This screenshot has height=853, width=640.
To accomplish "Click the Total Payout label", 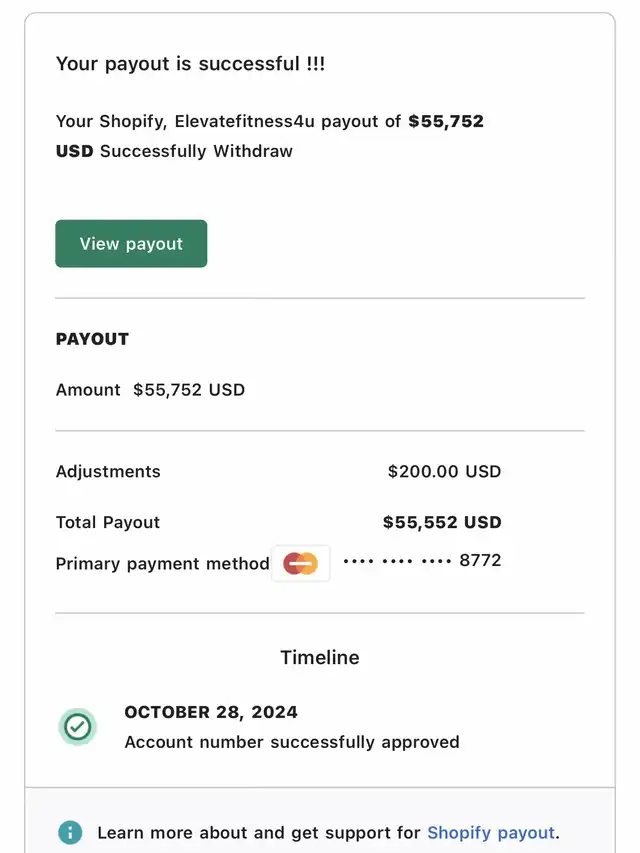I will 108,522.
